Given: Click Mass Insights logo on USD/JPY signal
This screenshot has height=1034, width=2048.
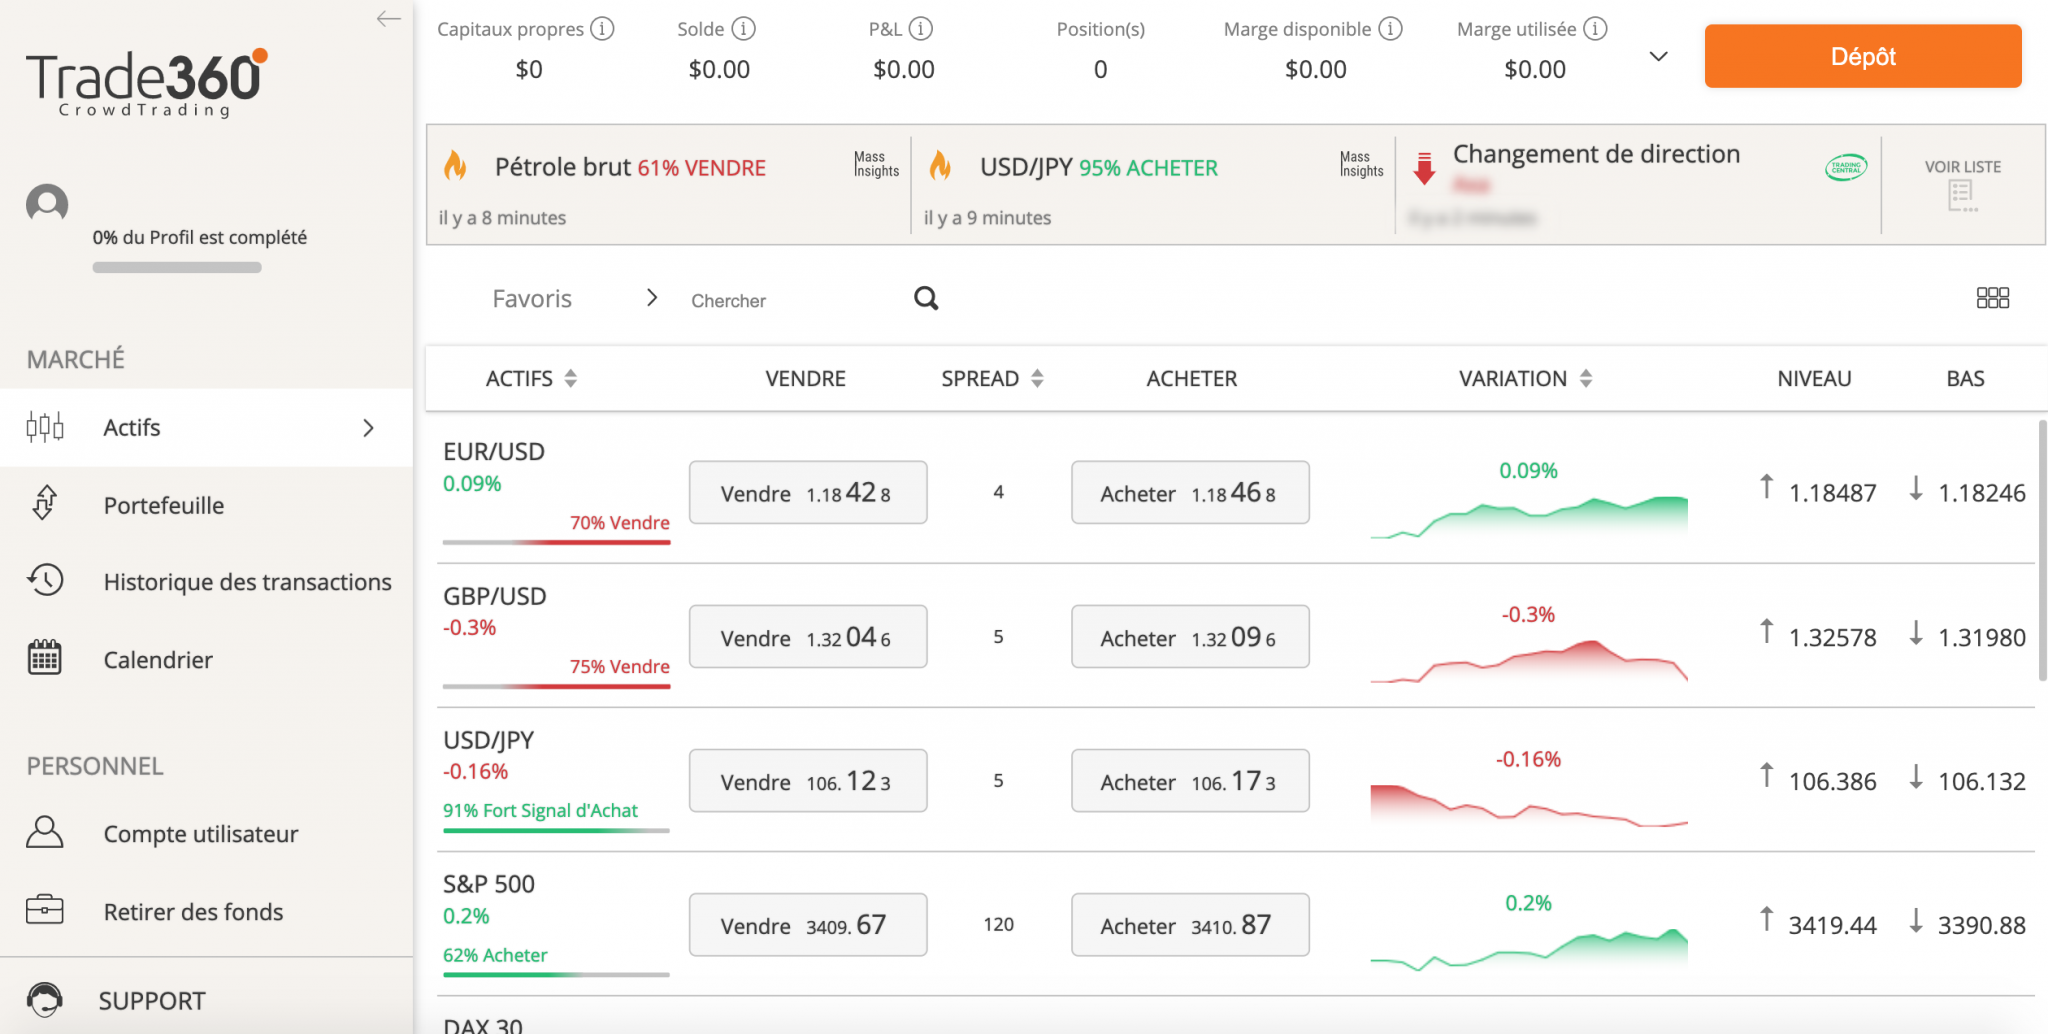Looking at the screenshot, I should pyautogui.click(x=1361, y=164).
